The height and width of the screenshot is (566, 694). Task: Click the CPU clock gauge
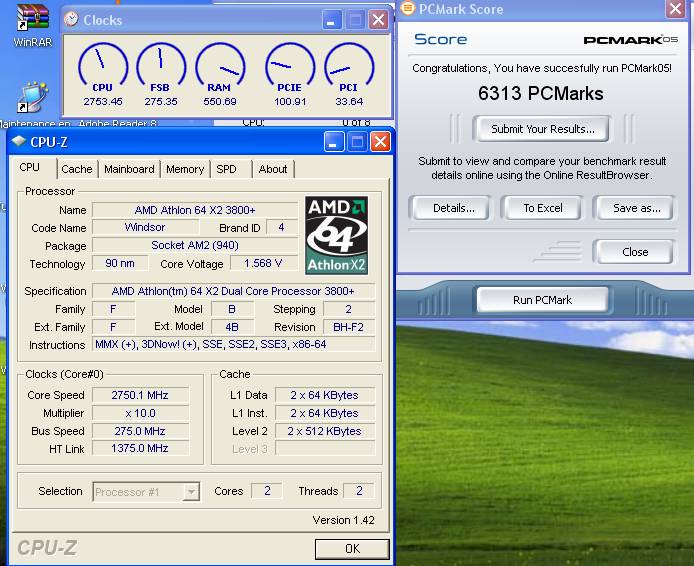(x=103, y=64)
